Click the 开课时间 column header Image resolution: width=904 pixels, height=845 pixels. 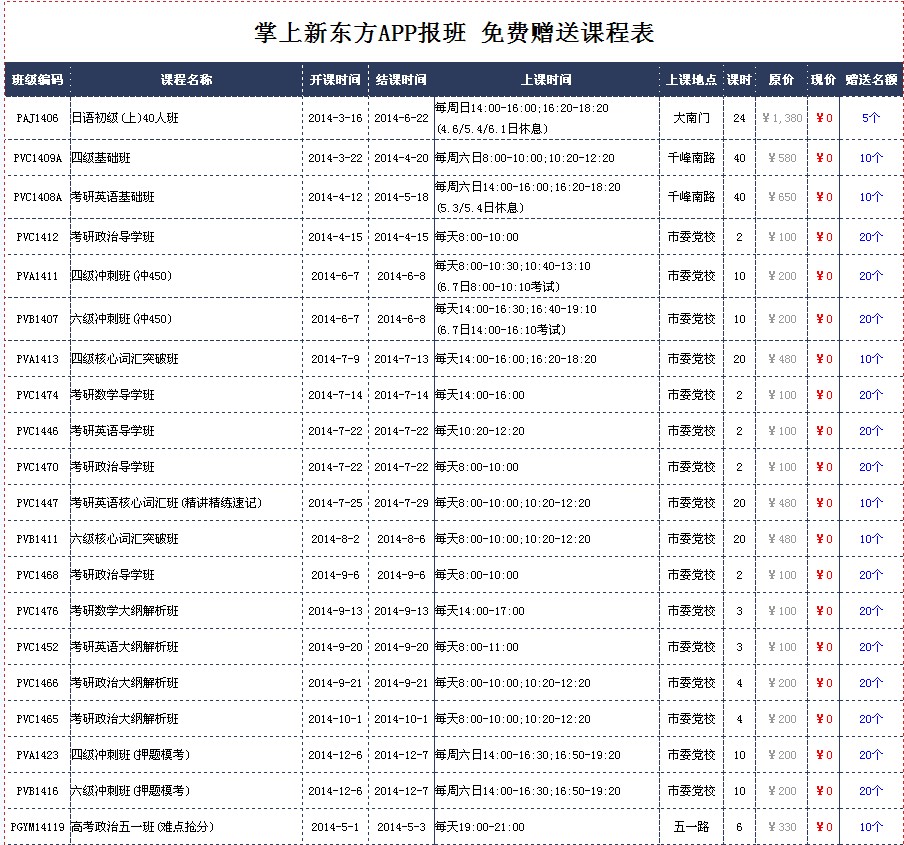point(335,80)
